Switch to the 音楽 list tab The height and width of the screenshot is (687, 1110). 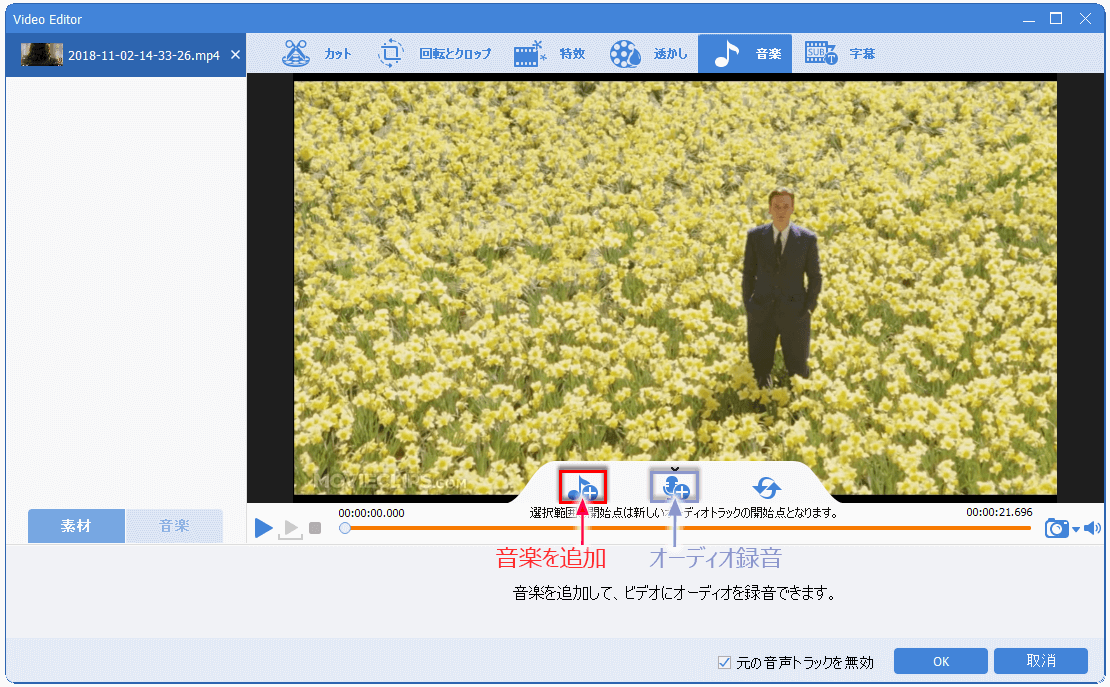pos(174,526)
